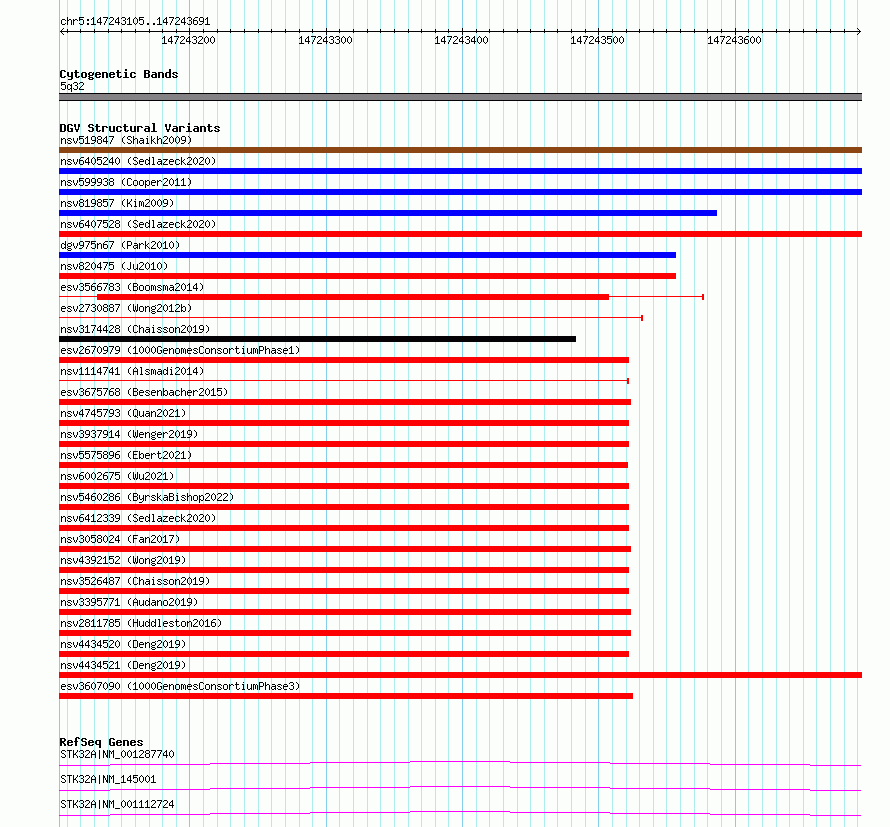The width and height of the screenshot is (890, 827).
Task: Open variant nsv5460286 (ByrskaBishop2022) label
Action: [147, 497]
